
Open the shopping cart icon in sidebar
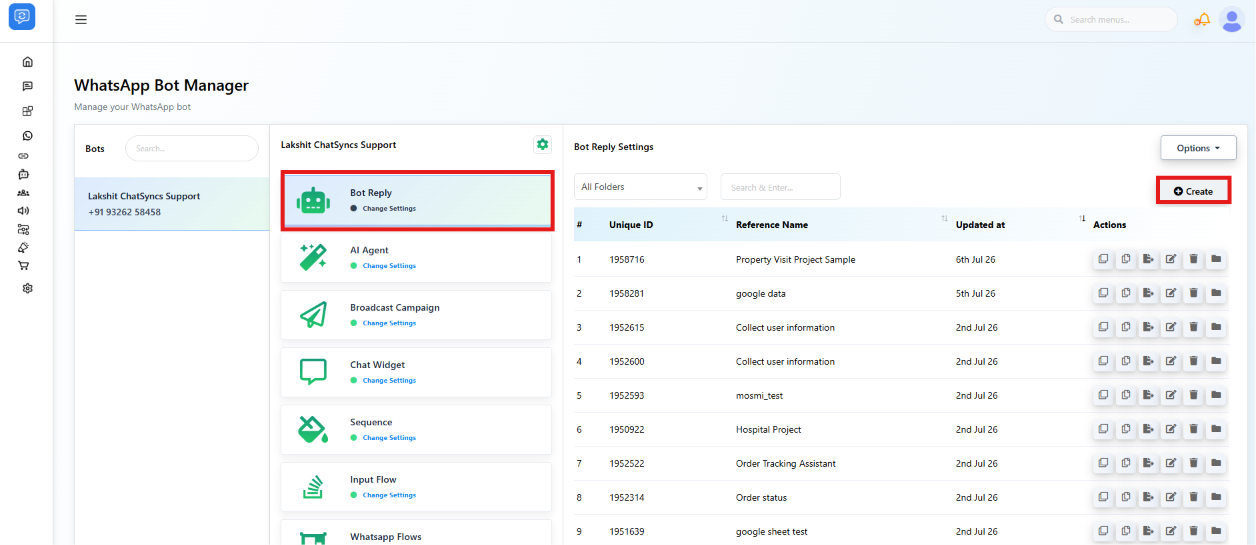coord(24,266)
